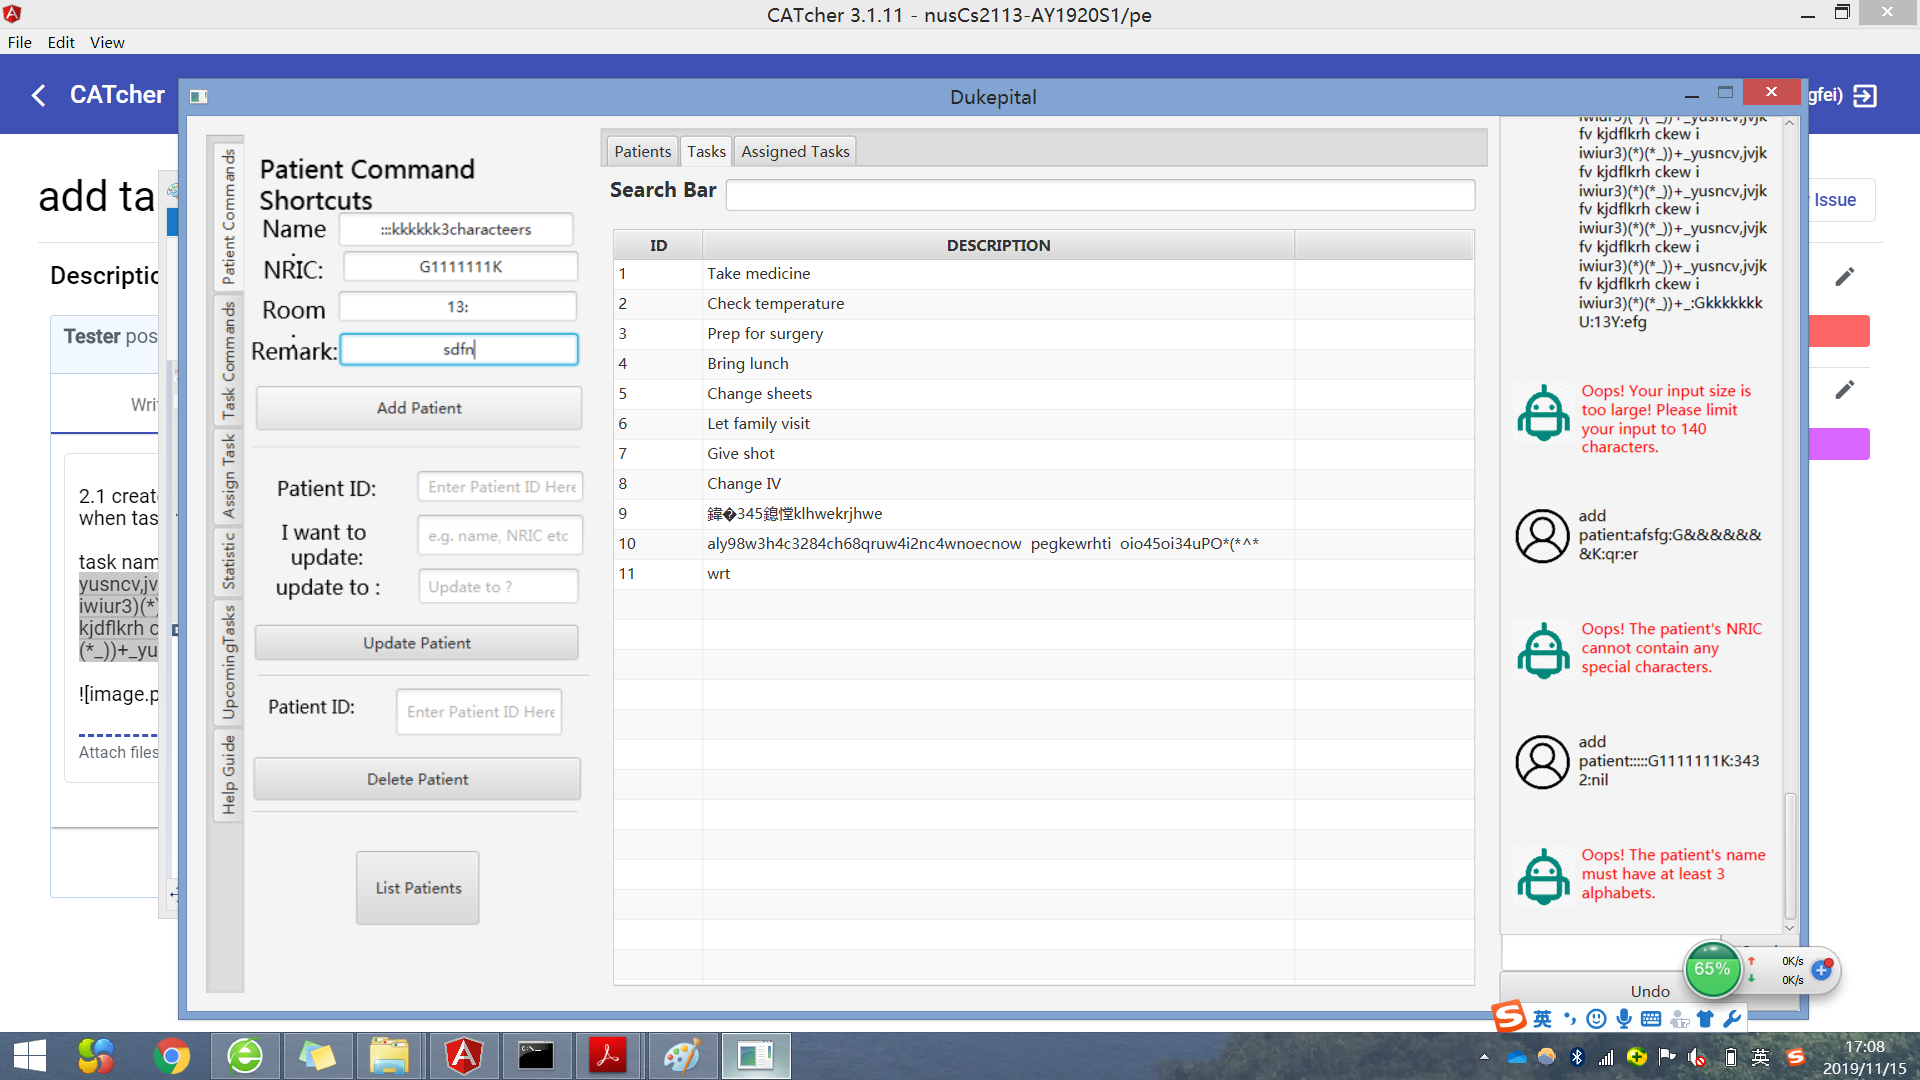The height and width of the screenshot is (1080, 1920).
Task: Open the Edit menu
Action: click(61, 42)
